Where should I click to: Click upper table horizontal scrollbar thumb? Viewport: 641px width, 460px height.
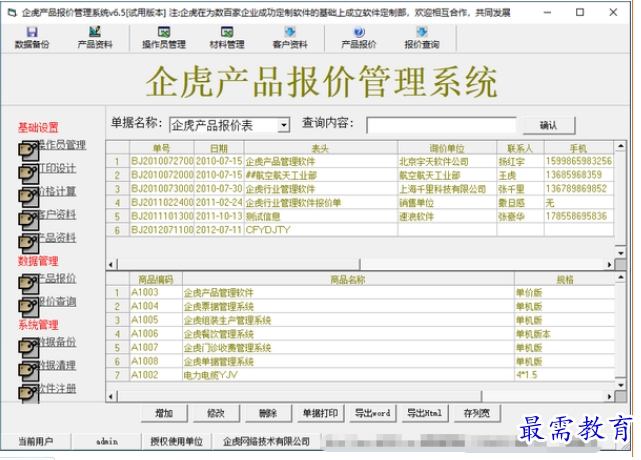(239, 265)
